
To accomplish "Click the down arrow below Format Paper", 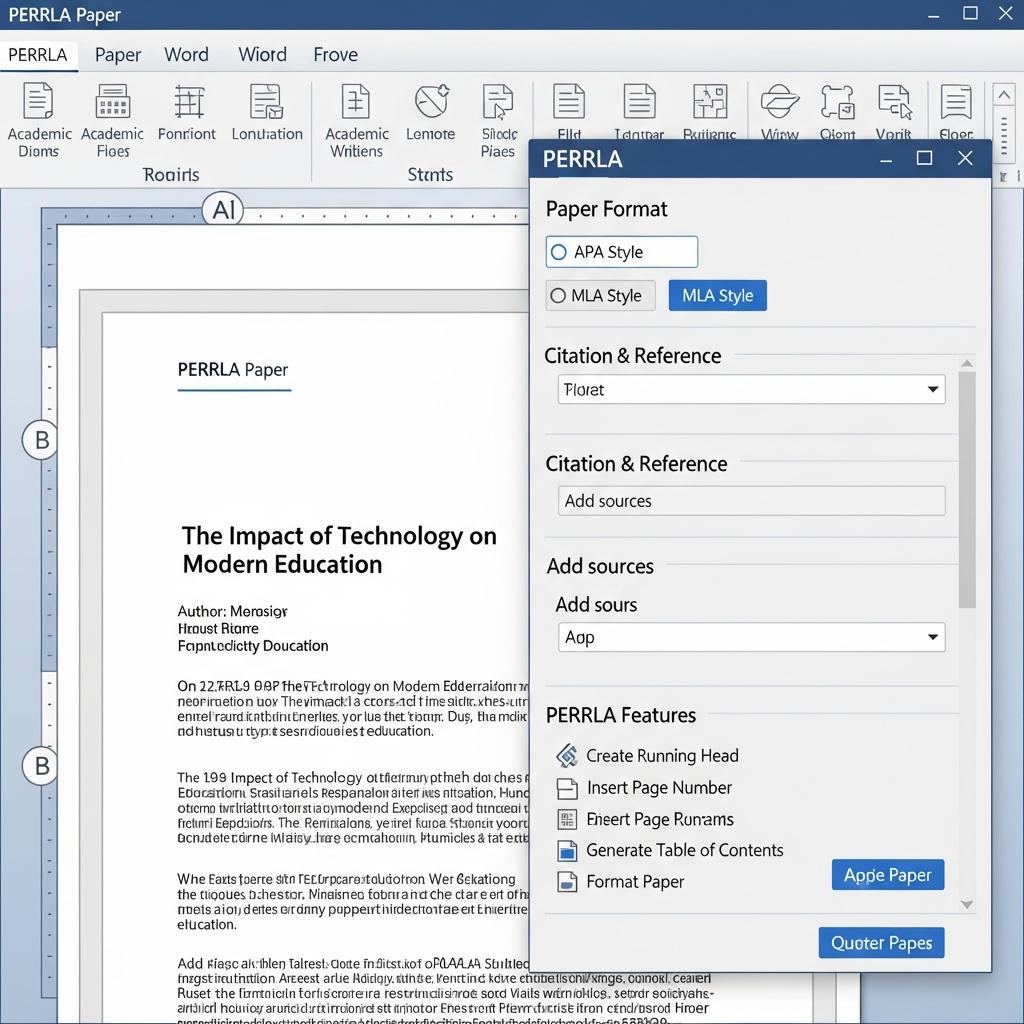I will pyautogui.click(x=965, y=903).
